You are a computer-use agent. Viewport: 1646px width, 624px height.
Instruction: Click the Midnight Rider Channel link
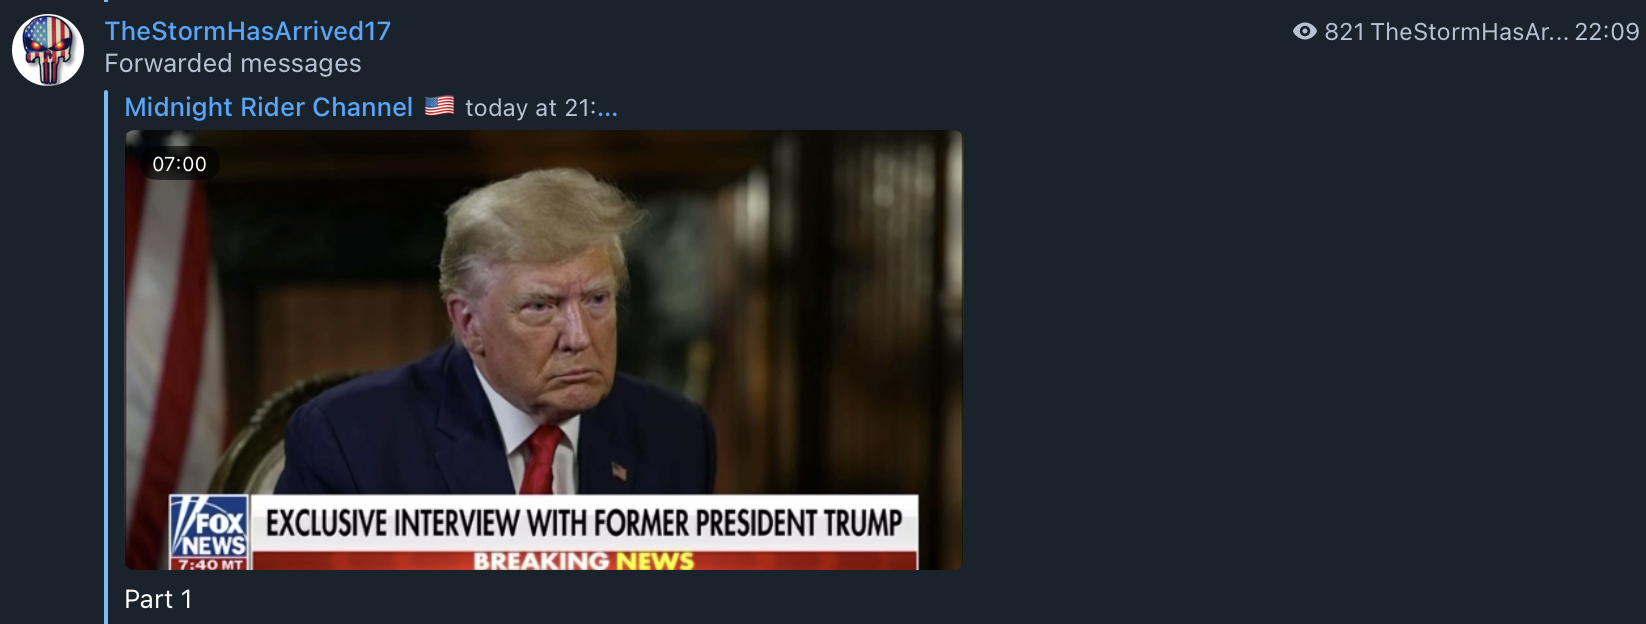pos(268,107)
